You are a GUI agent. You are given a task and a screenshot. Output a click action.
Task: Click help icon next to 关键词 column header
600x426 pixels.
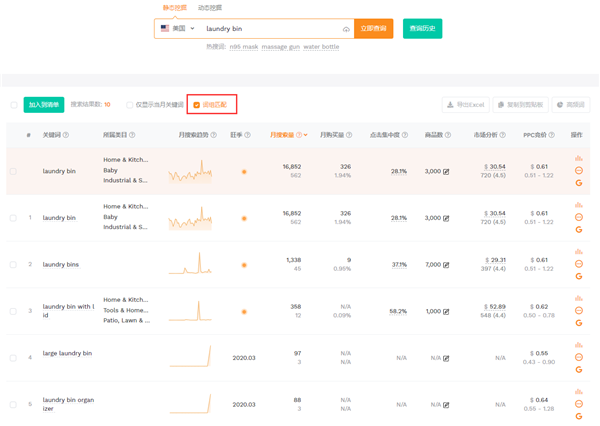[66, 135]
